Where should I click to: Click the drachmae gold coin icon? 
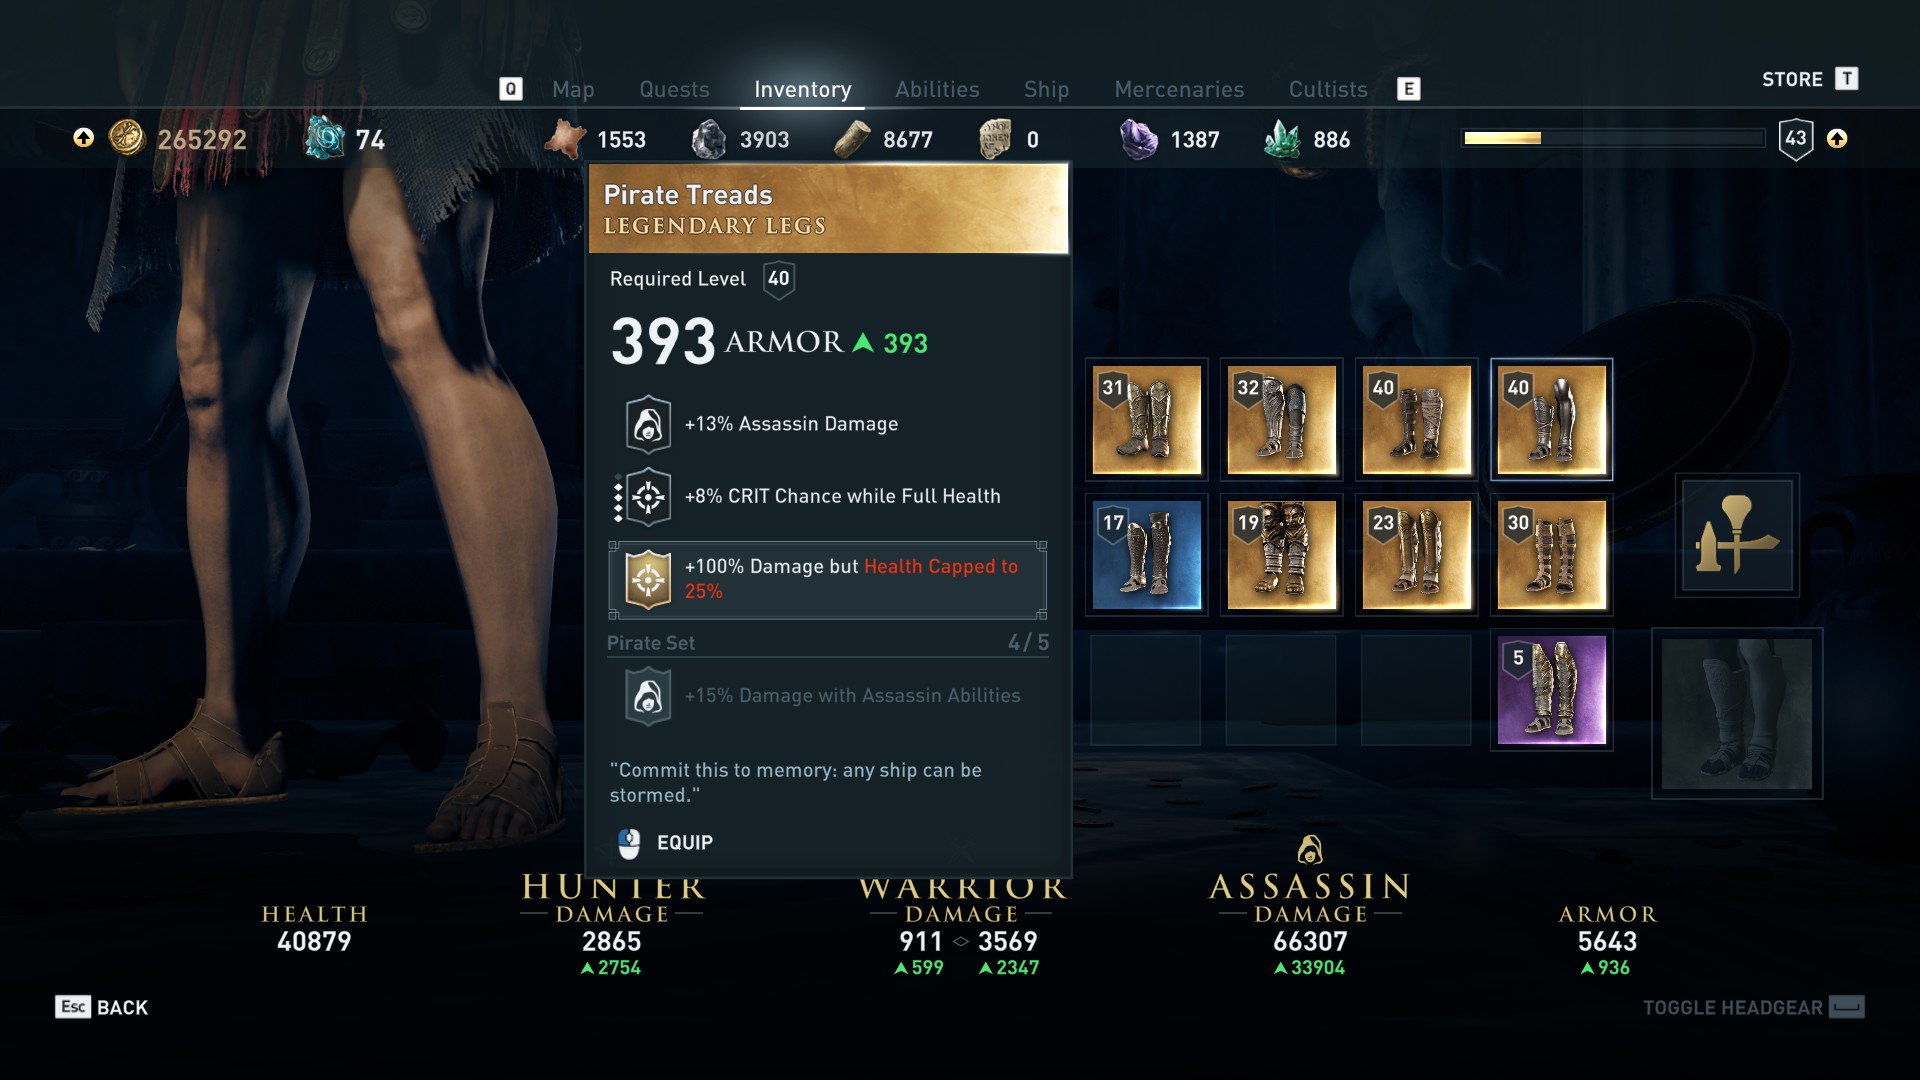[127, 138]
